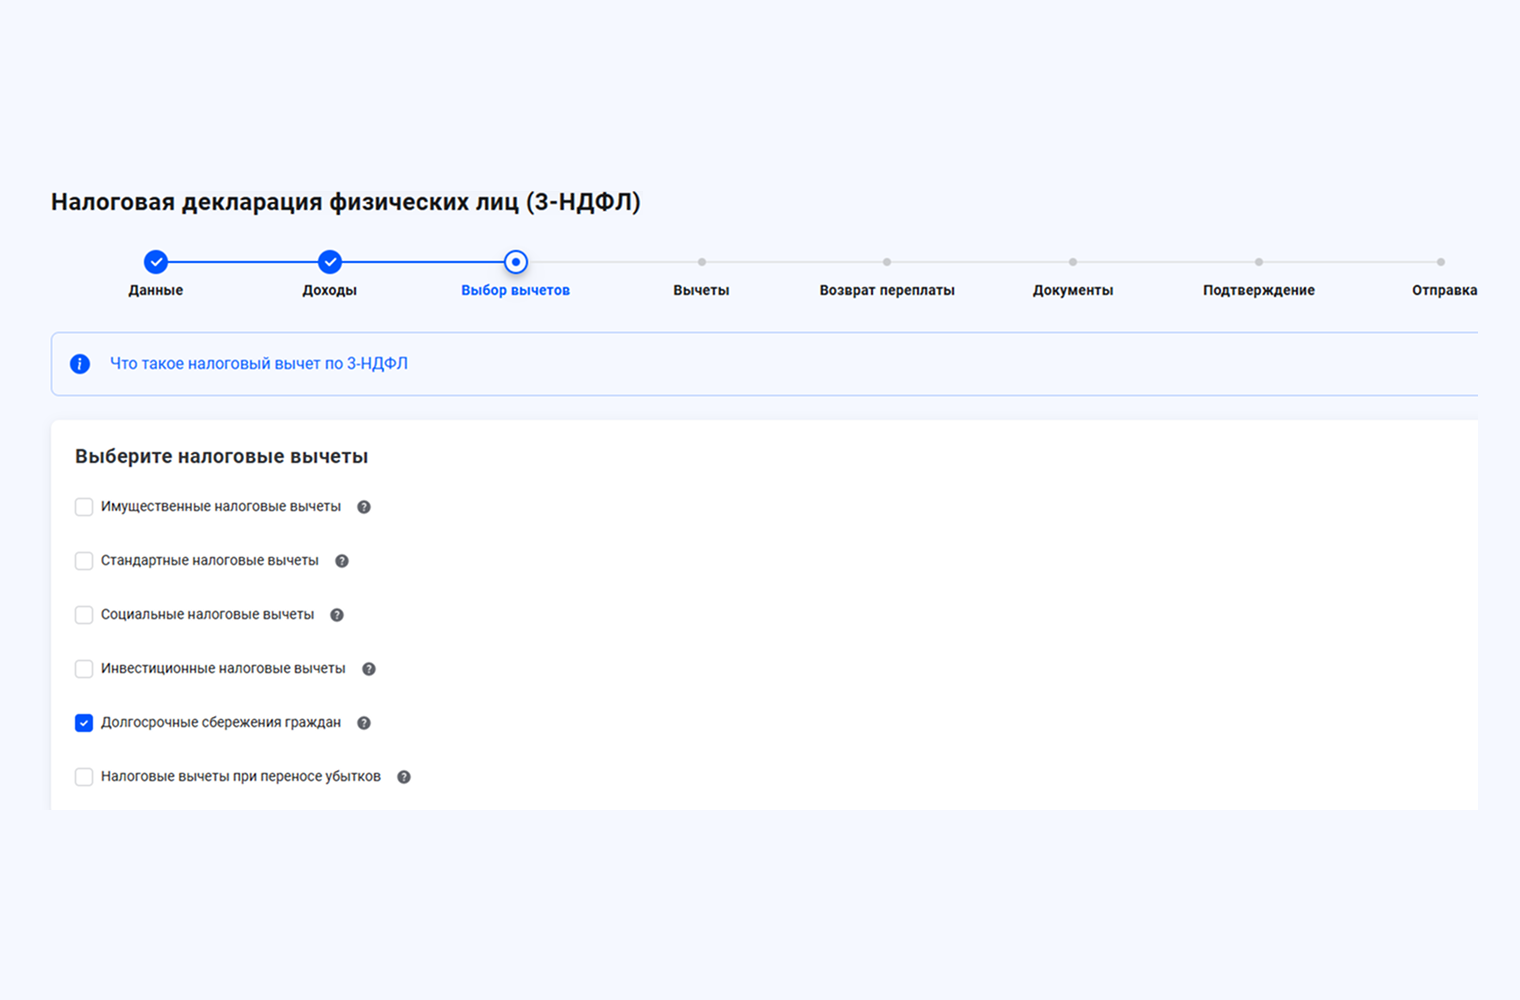Click help icon next to Имущественные налоговые вычеты
Viewport: 1520px width, 1000px height.
point(364,507)
